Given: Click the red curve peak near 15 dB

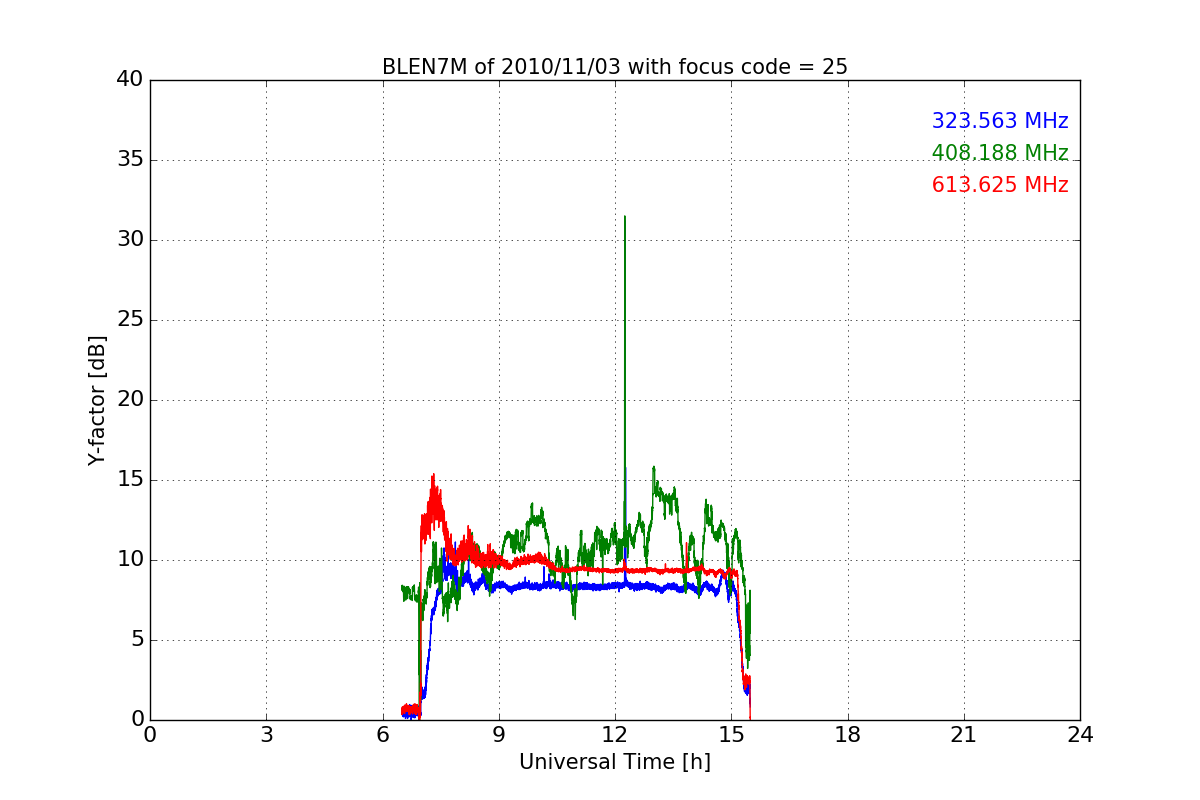Looking at the screenshot, I should [x=433, y=476].
